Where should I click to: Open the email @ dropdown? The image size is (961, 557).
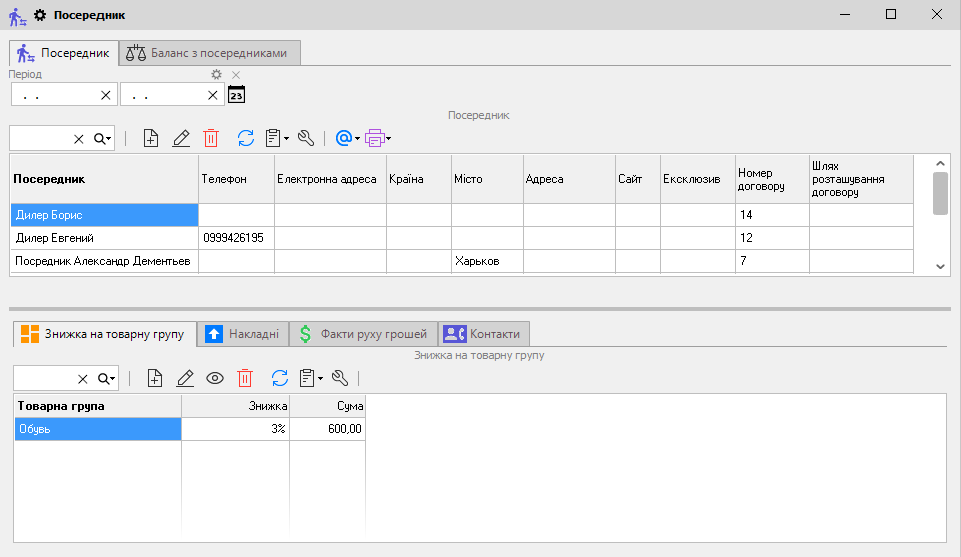[x=348, y=139]
